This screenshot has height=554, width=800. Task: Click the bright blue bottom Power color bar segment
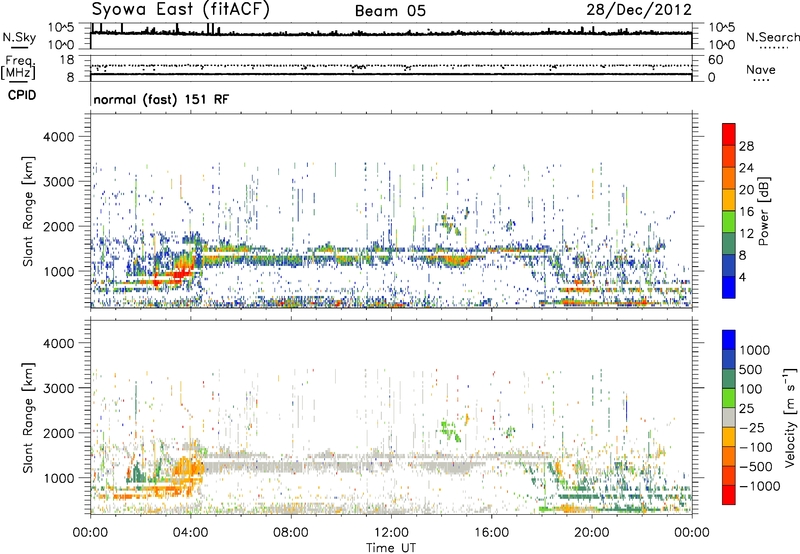729,287
